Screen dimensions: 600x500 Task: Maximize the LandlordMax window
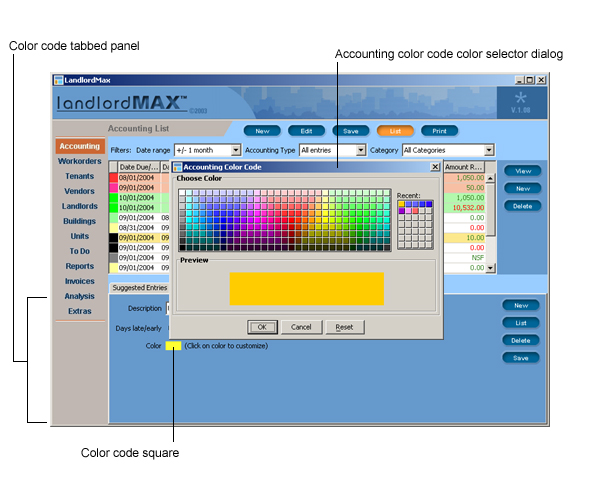(x=530, y=80)
